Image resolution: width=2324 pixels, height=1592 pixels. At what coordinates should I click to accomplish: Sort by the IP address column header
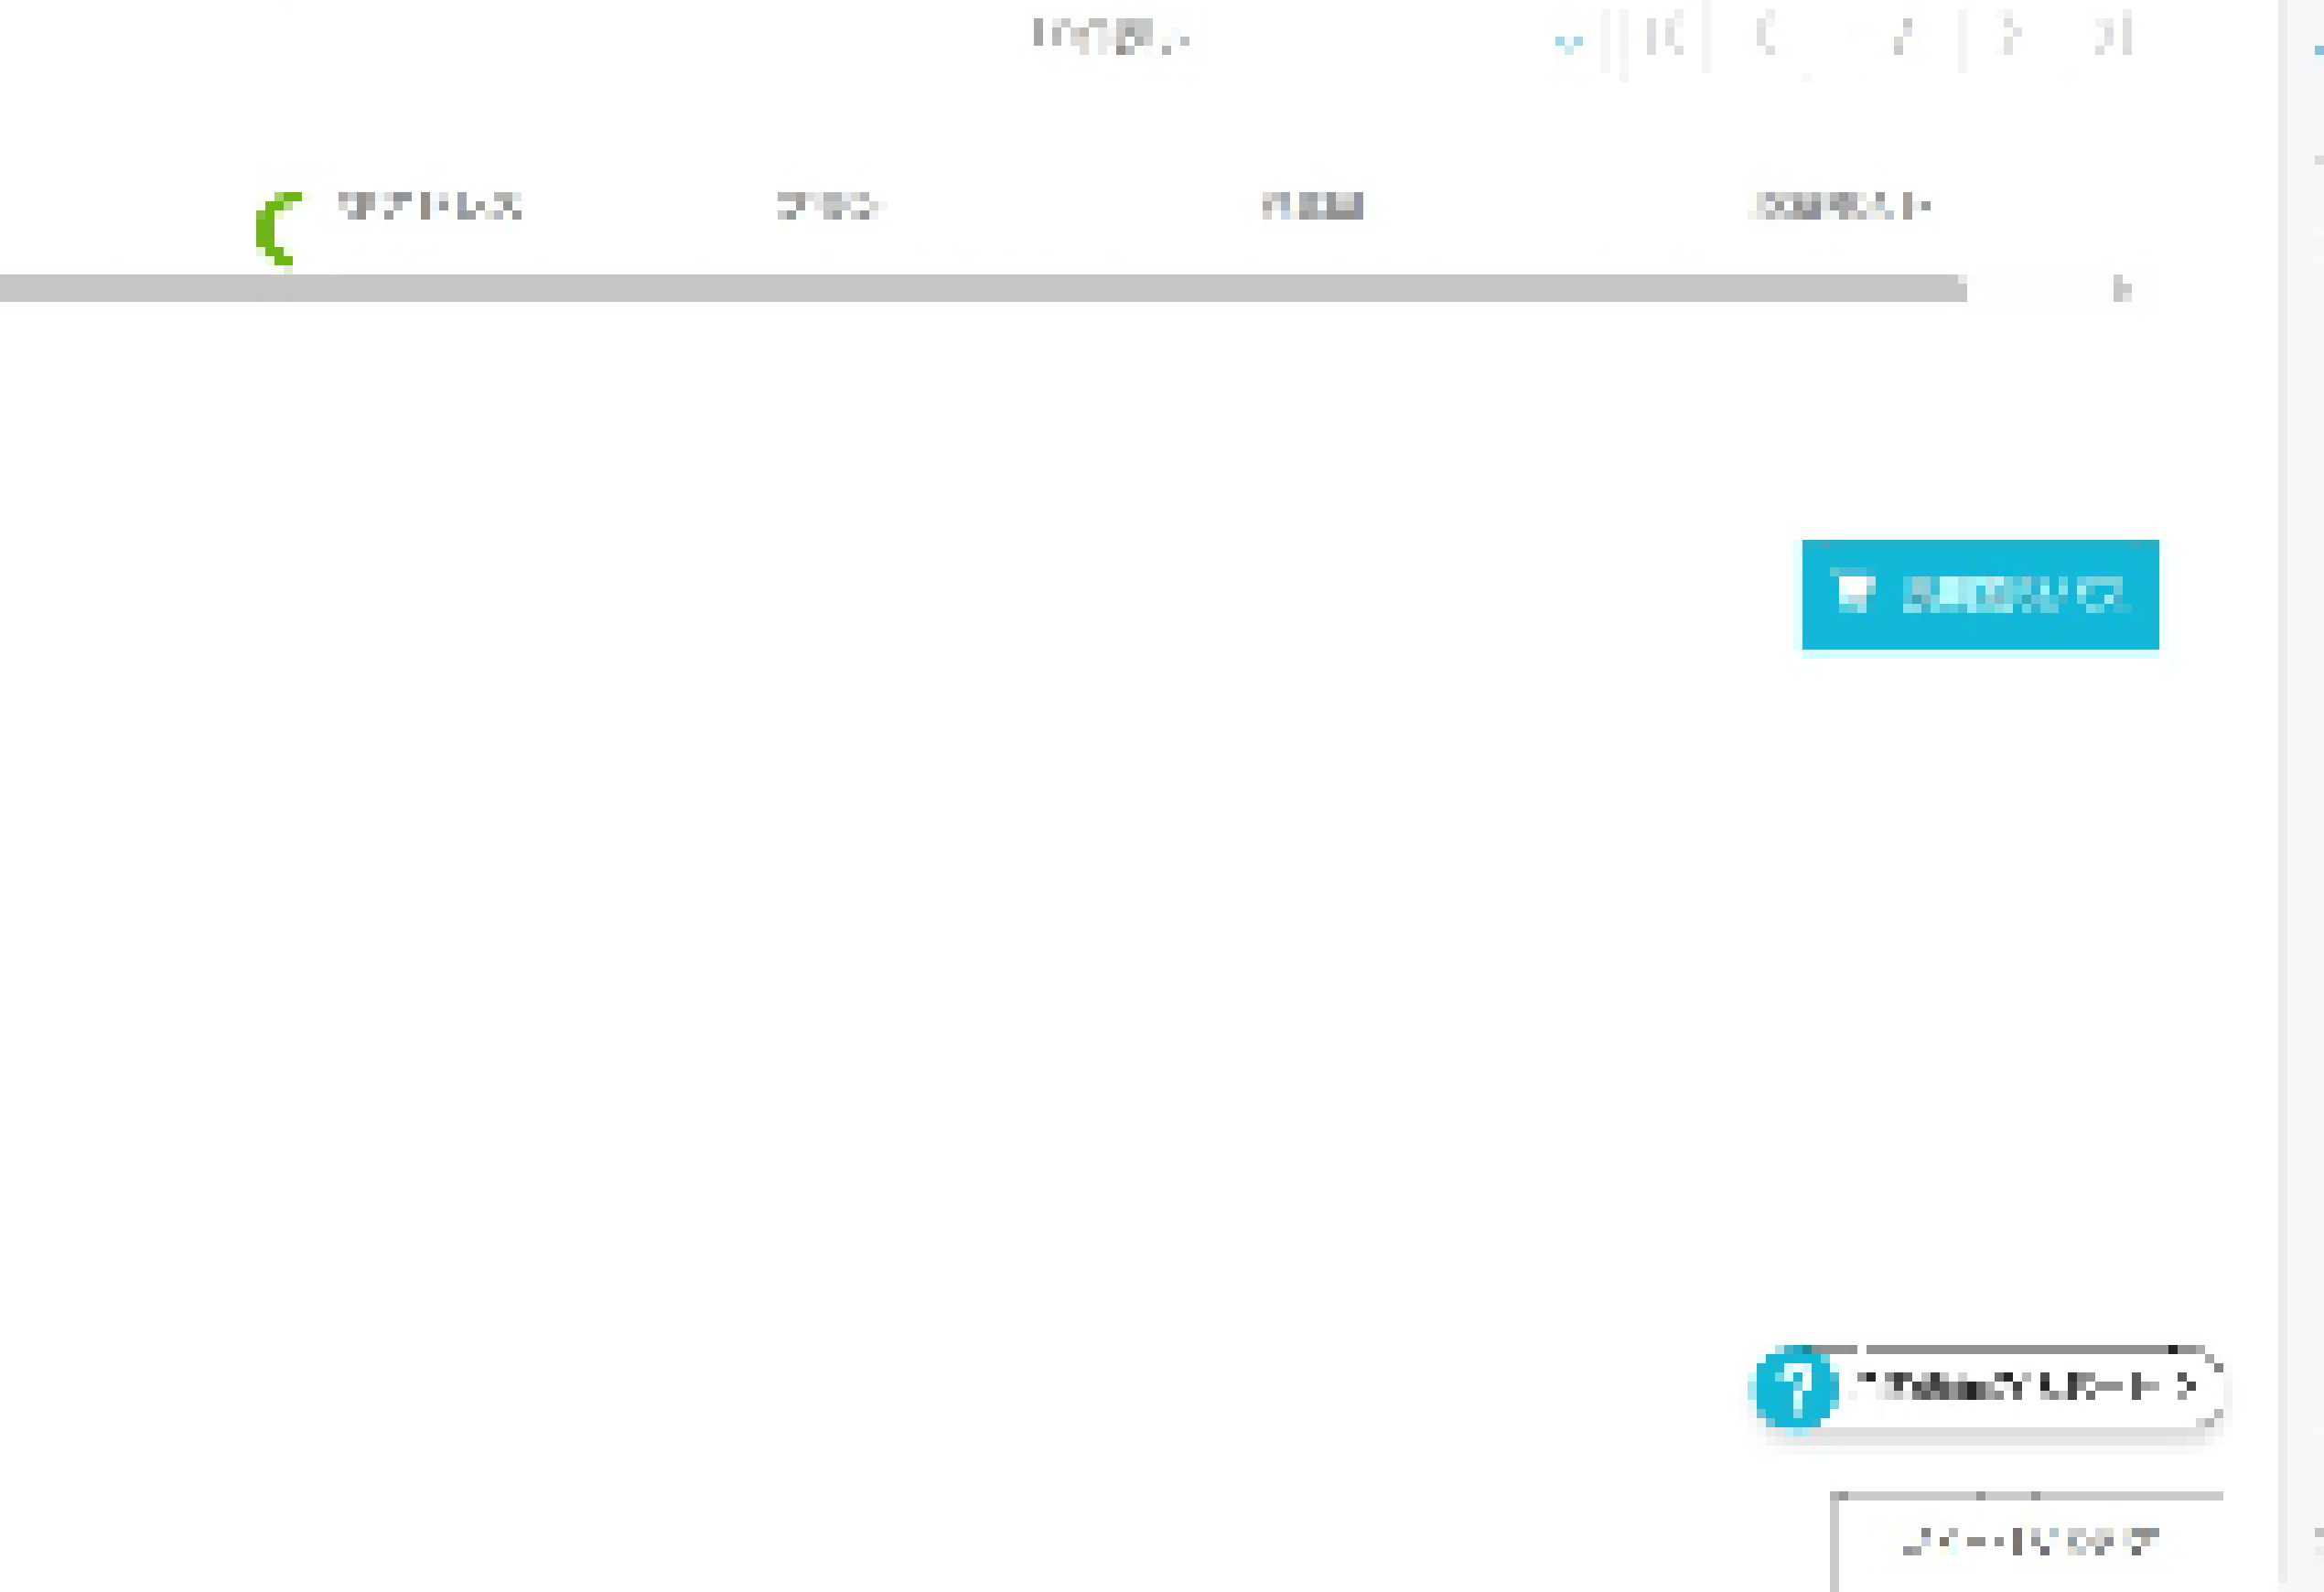point(429,206)
